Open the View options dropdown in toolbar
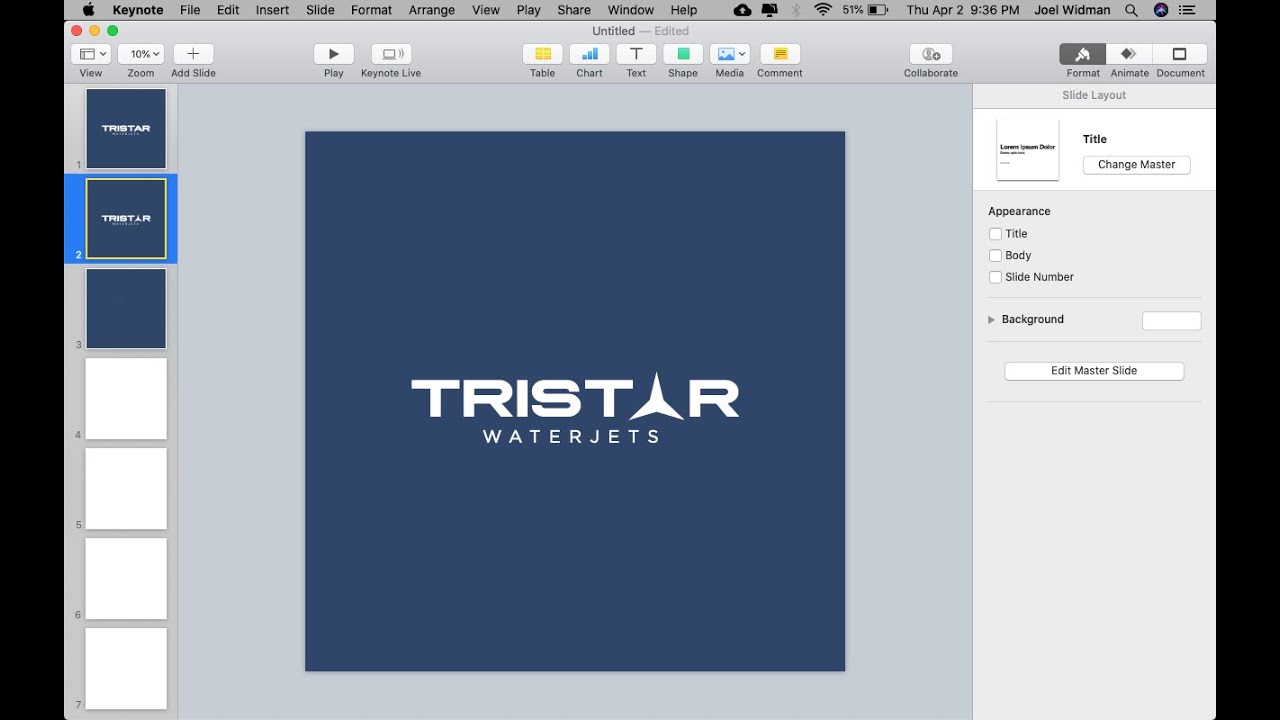The image size is (1280, 720). coord(91,54)
